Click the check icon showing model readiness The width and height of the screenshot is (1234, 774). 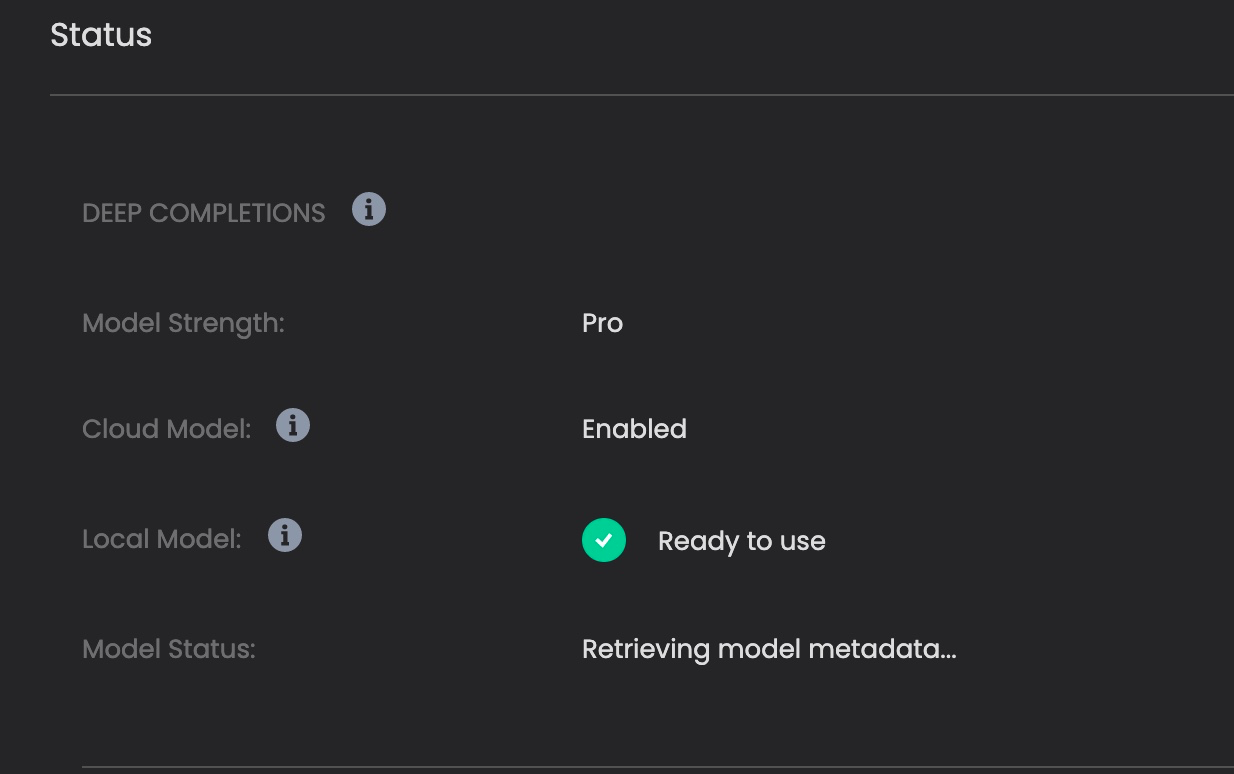(x=603, y=540)
